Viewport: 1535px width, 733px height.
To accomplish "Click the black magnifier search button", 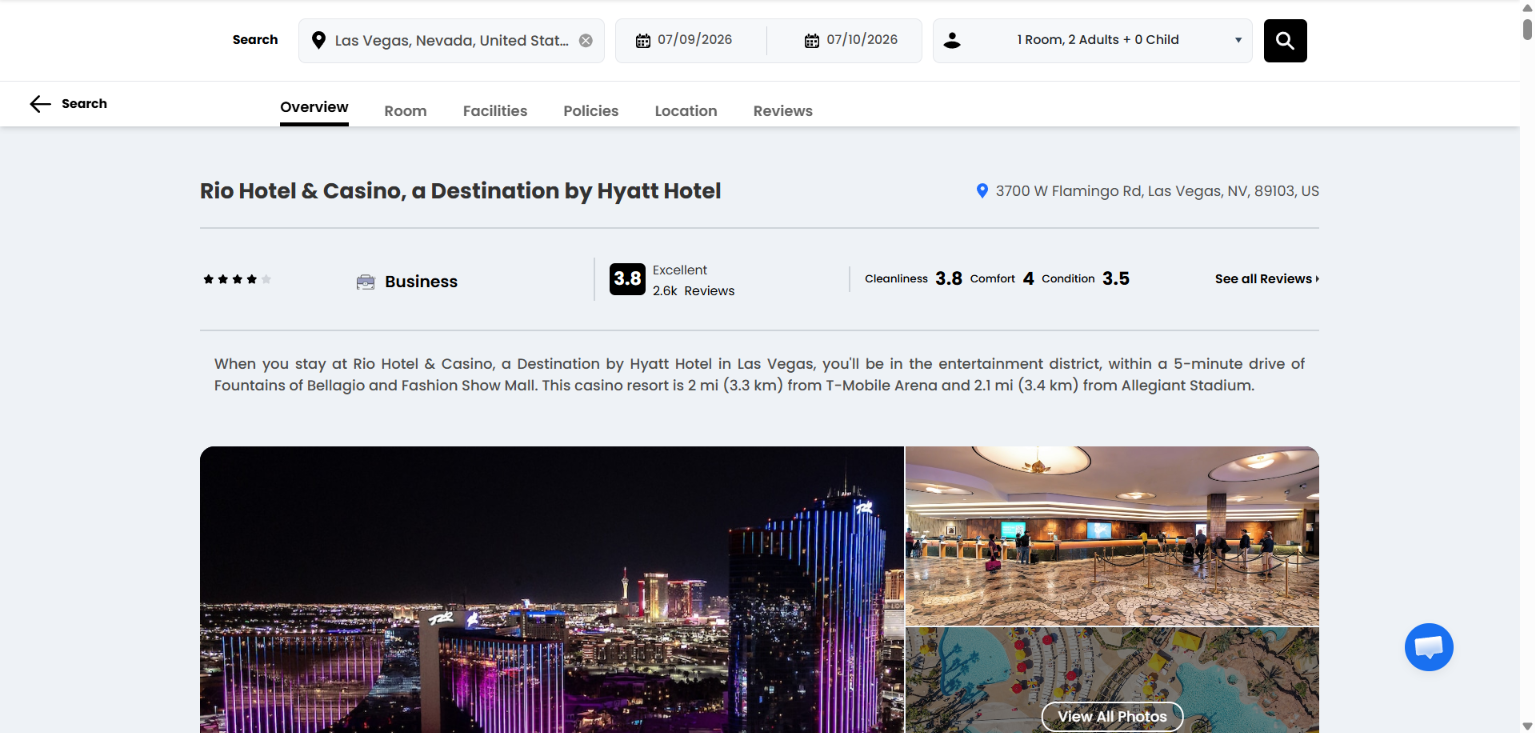I will coord(1285,41).
